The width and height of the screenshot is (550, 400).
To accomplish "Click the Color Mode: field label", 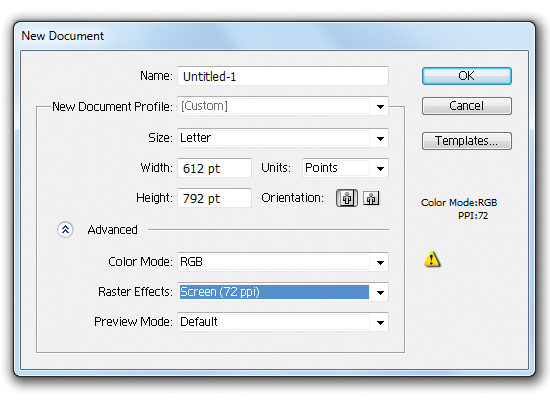I will 140,262.
